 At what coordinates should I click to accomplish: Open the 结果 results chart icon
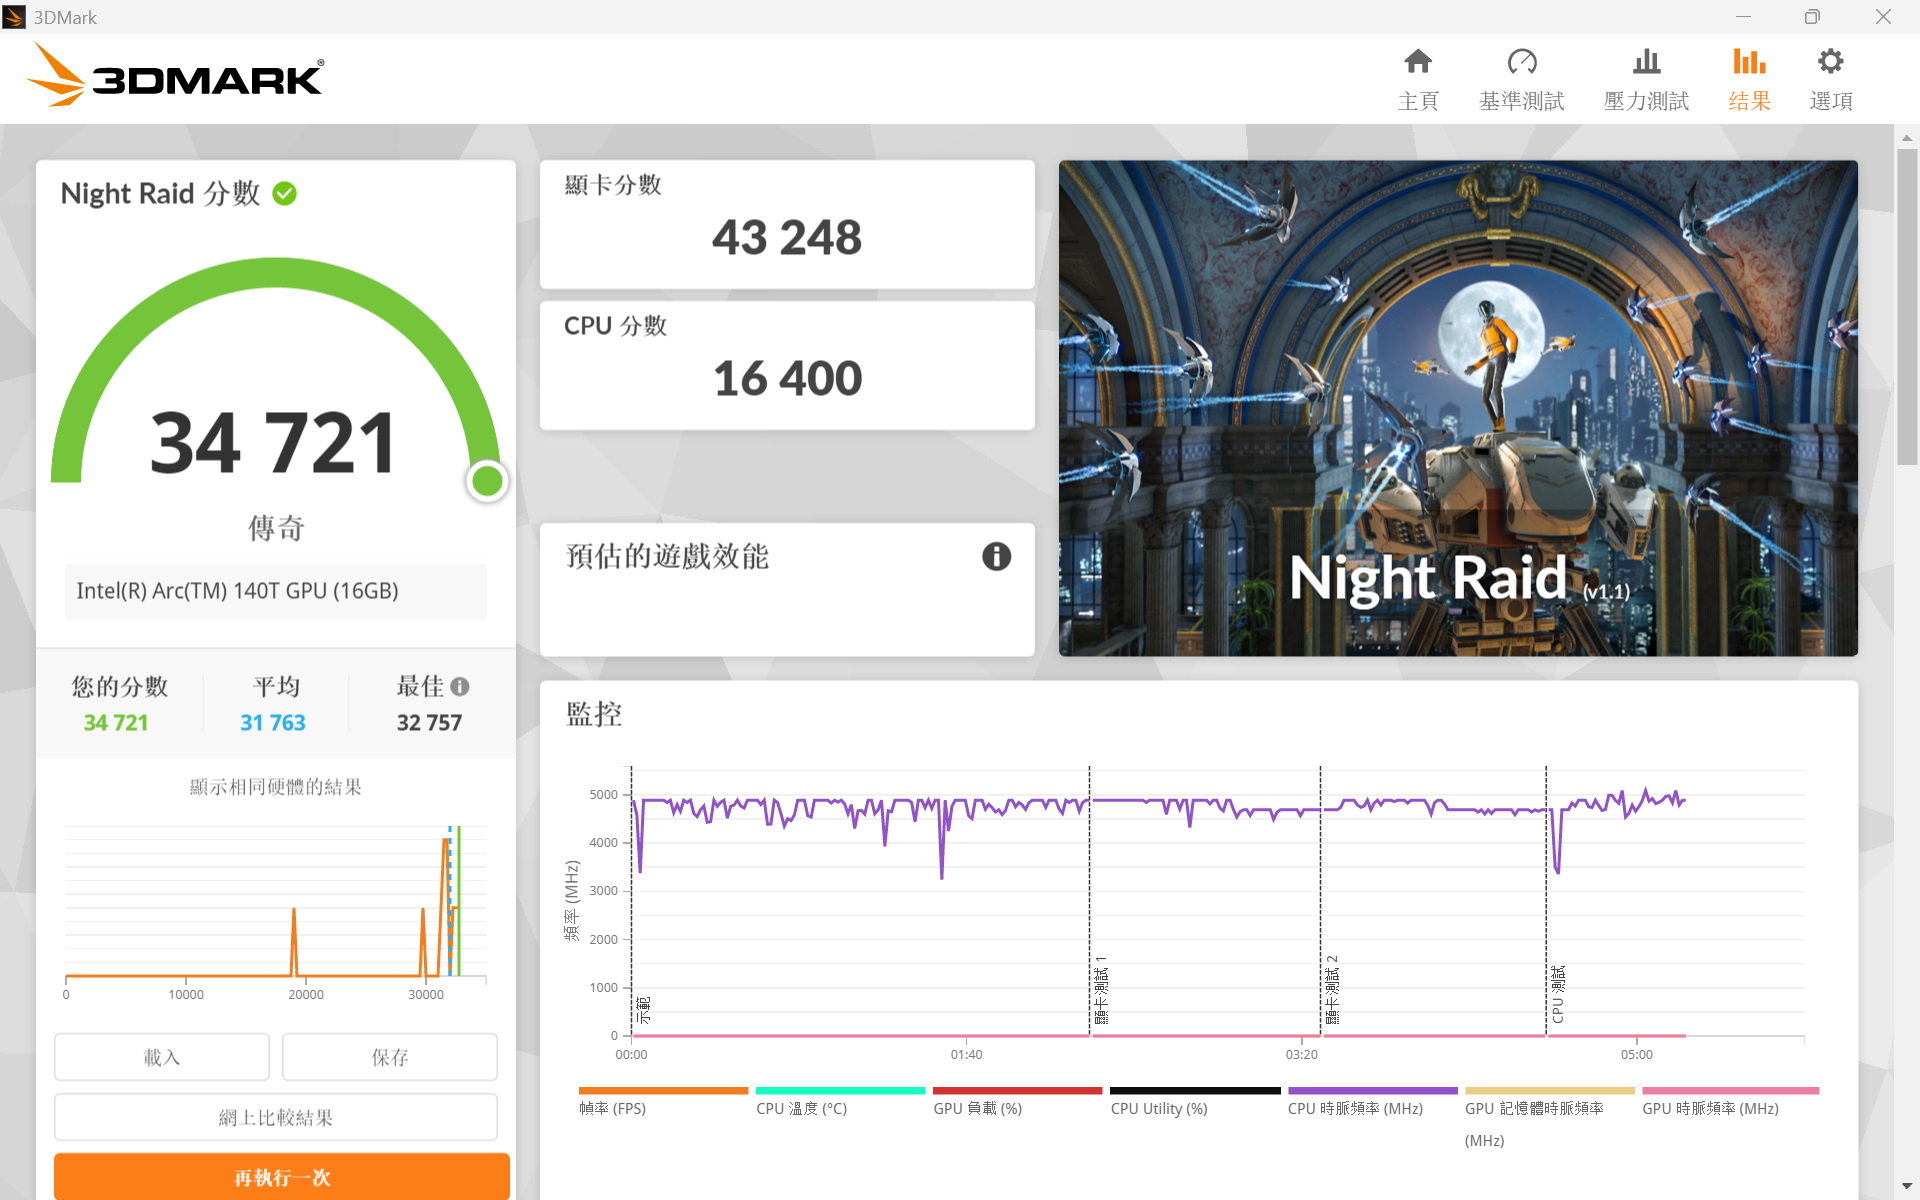1749,62
